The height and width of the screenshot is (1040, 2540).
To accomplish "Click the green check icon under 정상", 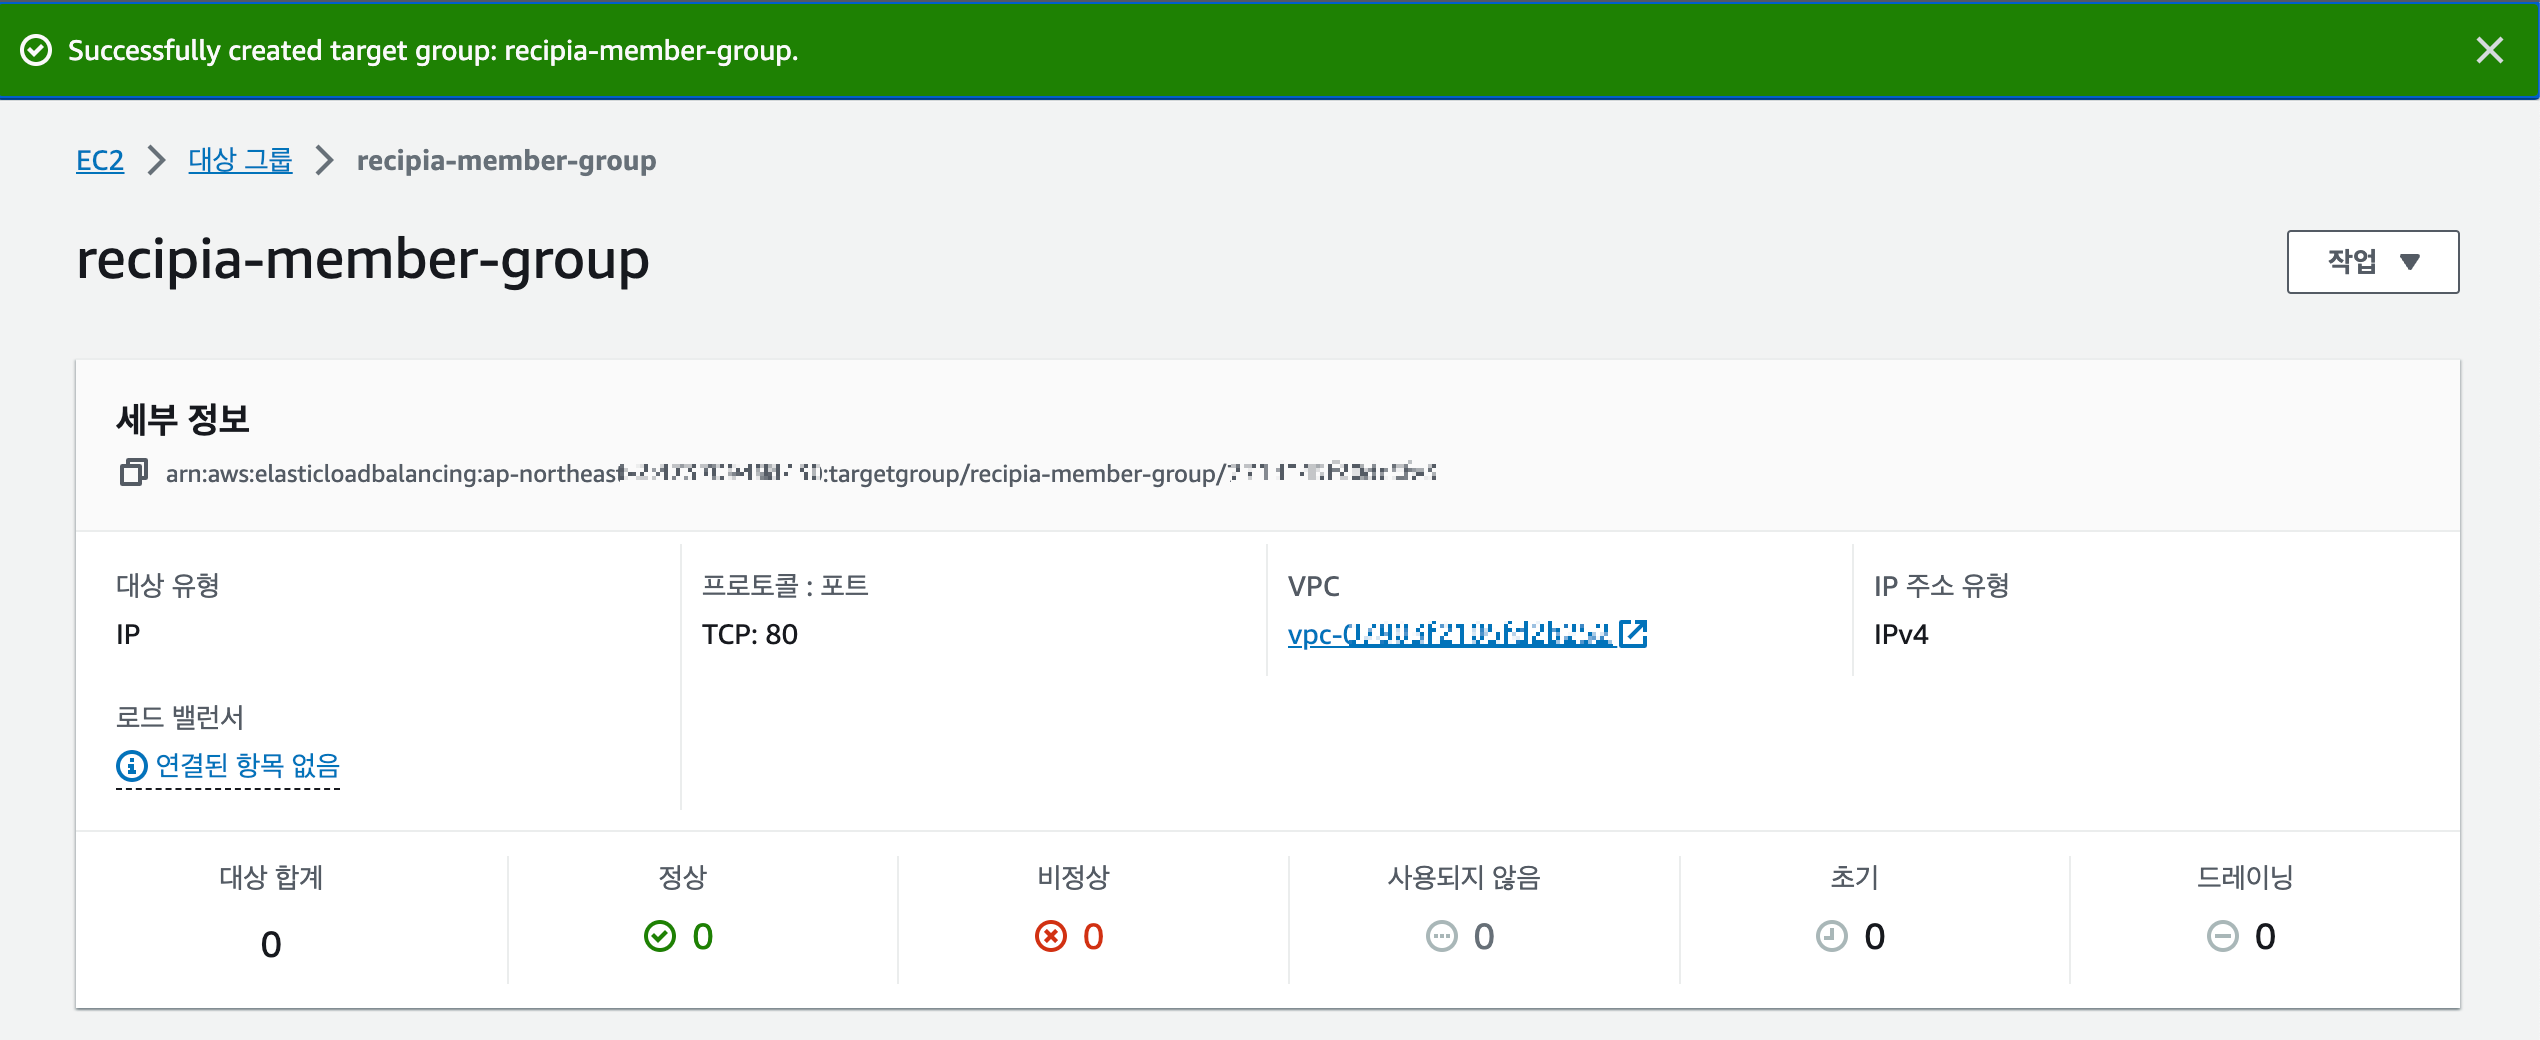I will (659, 937).
